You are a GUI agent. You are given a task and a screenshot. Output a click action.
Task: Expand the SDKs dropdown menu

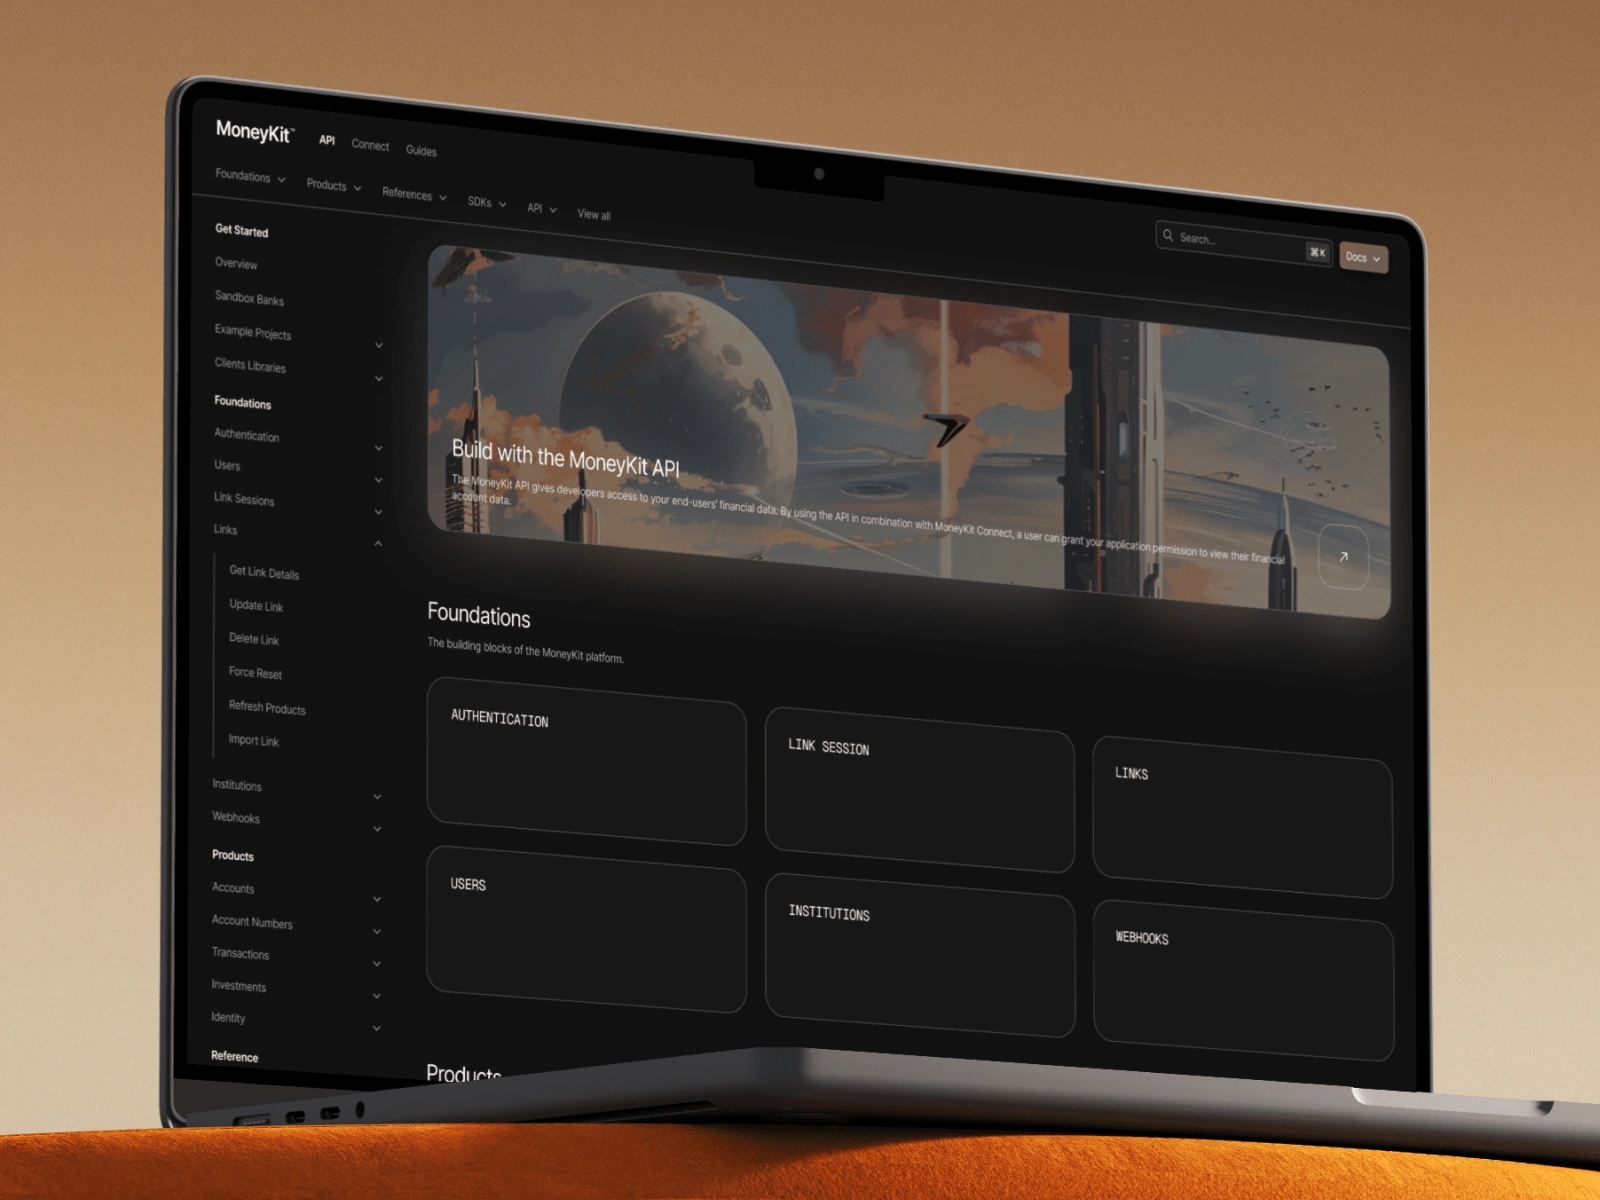[487, 202]
